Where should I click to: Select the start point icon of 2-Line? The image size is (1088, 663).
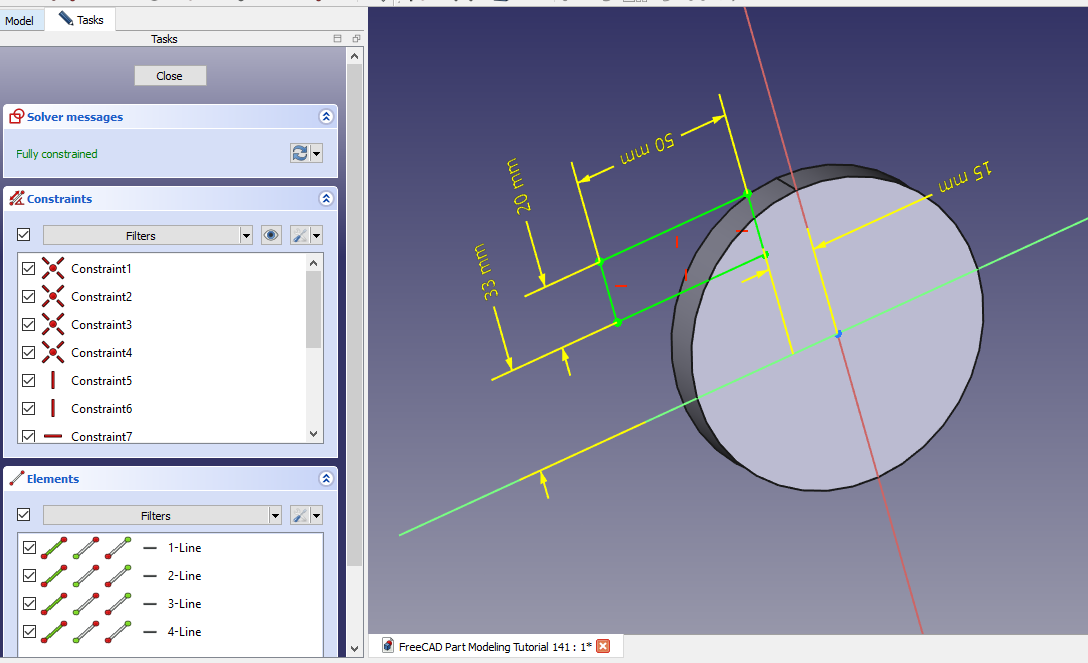(86, 576)
